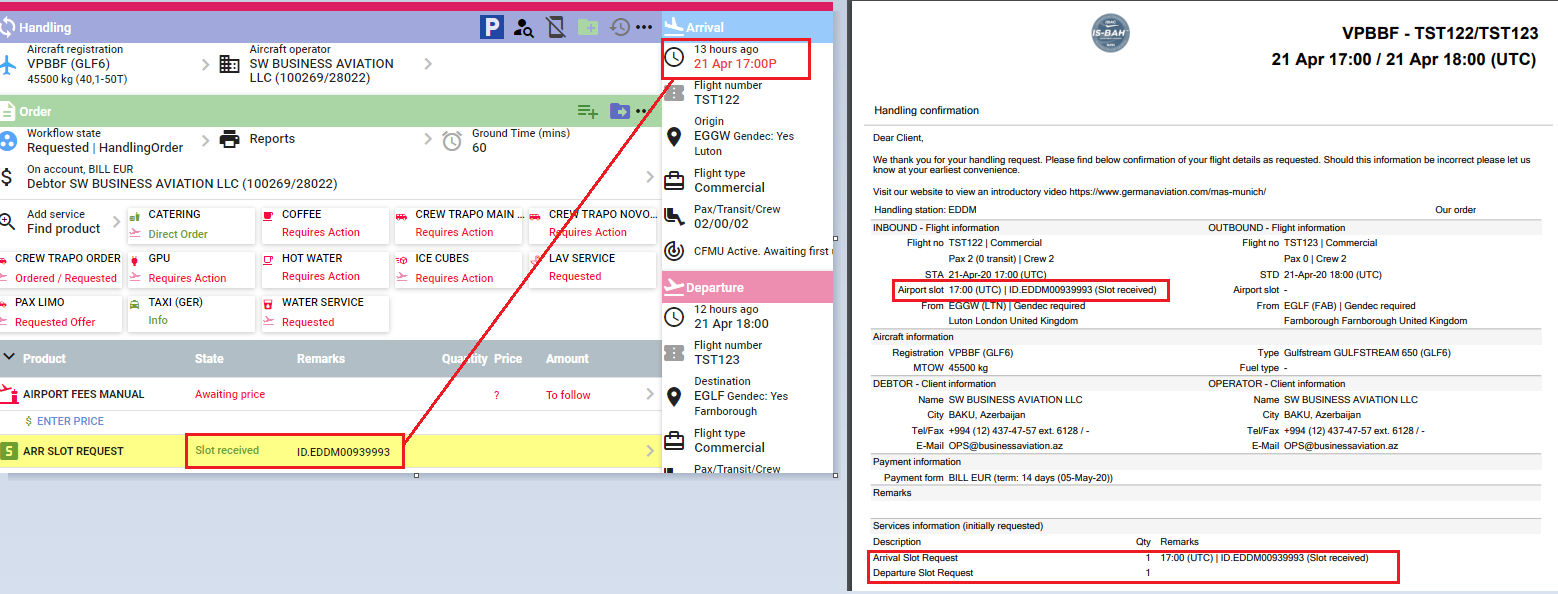Click the alarm clock Ground Time icon

452,140
